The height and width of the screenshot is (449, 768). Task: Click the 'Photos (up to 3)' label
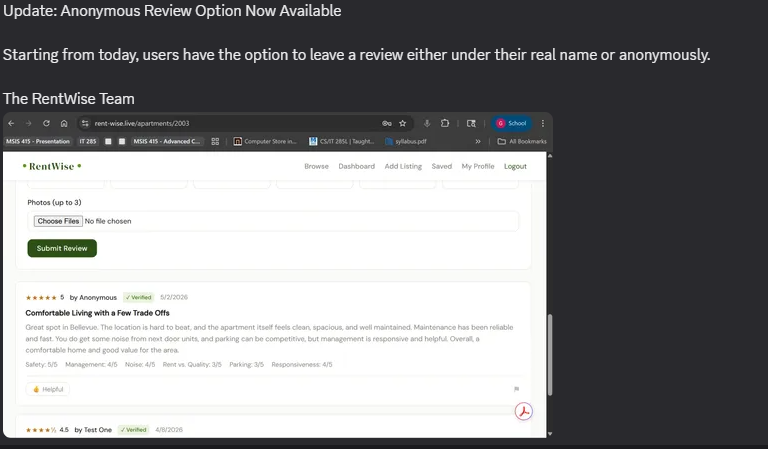point(54,202)
